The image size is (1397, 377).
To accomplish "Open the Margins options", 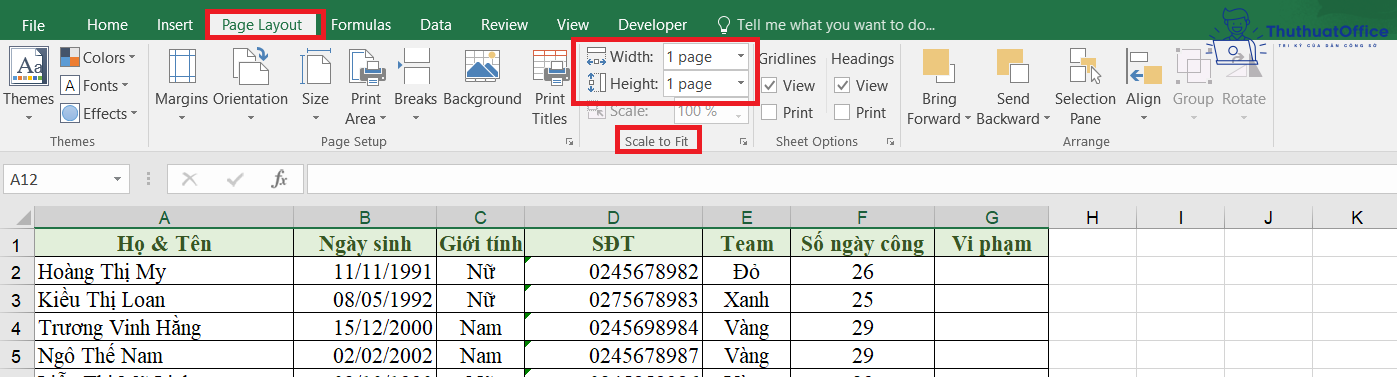I will pos(181,84).
